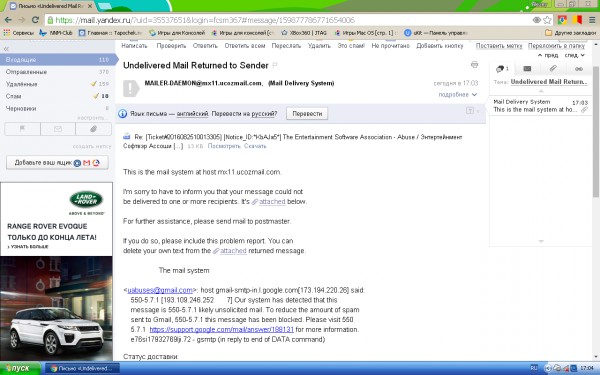Click Ответить всем reply all
Image resolution: width=600 pixels, height=375 pixels.
click(245, 46)
